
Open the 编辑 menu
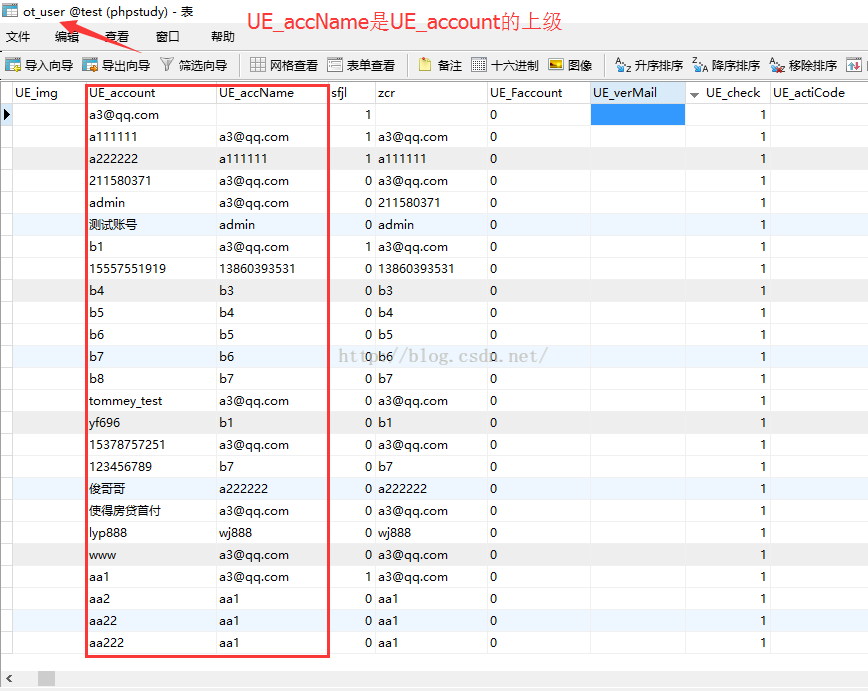[67, 37]
